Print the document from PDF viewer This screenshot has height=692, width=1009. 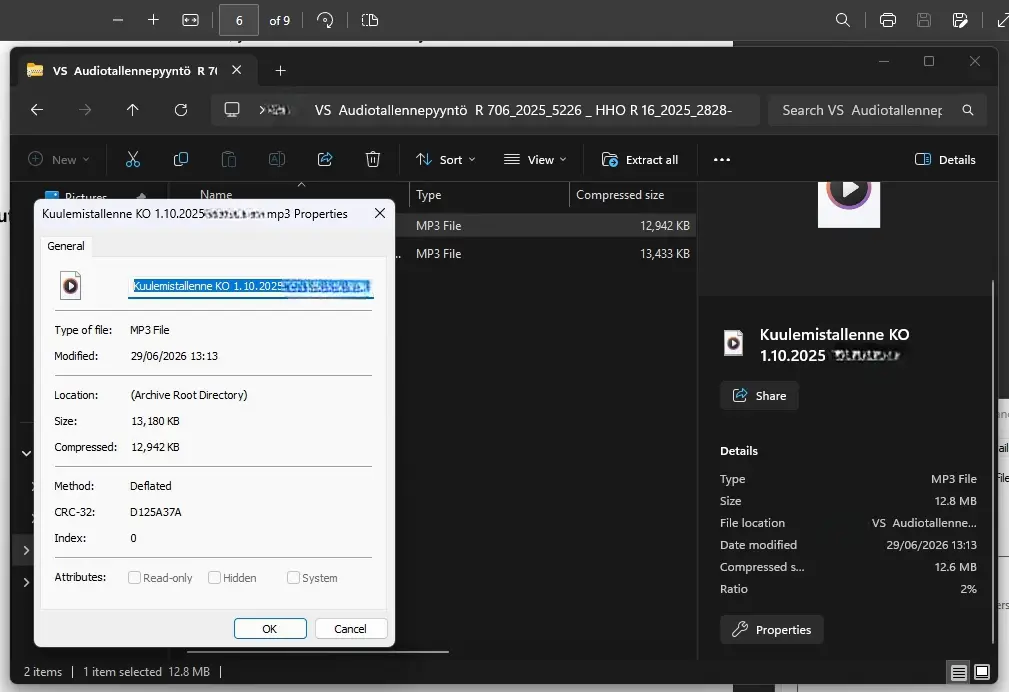coord(888,21)
